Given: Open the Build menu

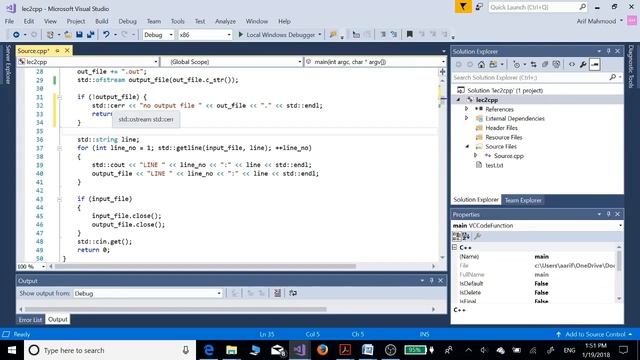Looking at the screenshot, I should tap(102, 21).
